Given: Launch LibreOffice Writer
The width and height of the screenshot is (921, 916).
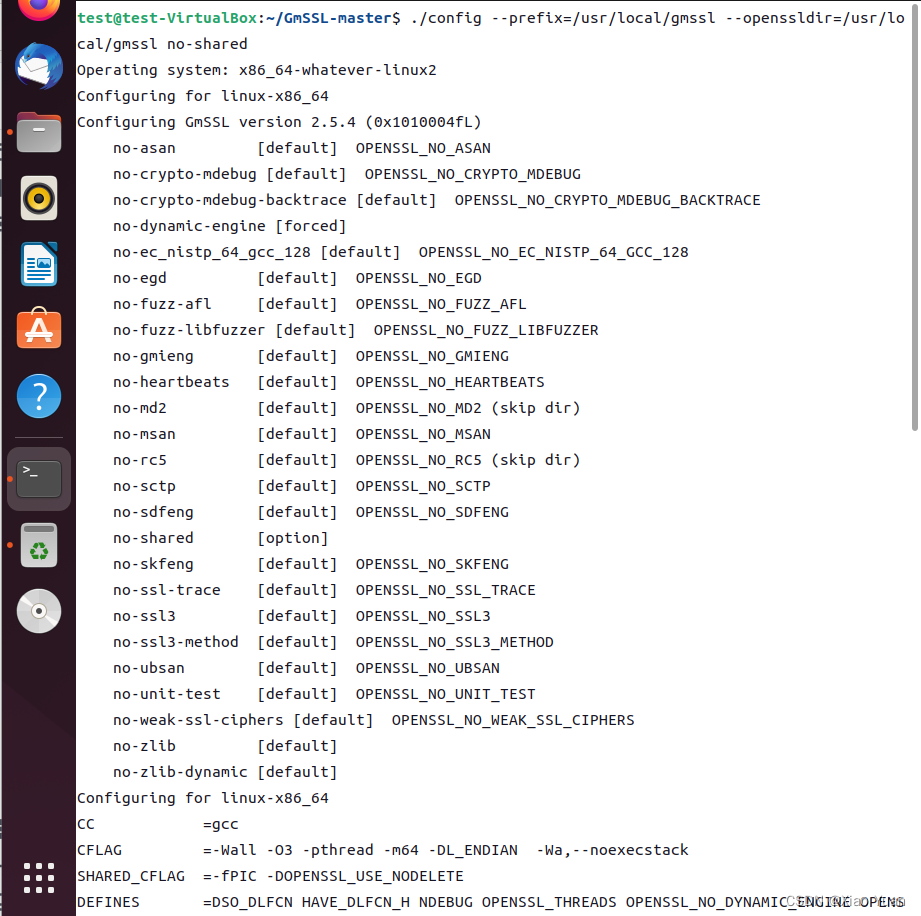Looking at the screenshot, I should [x=39, y=264].
